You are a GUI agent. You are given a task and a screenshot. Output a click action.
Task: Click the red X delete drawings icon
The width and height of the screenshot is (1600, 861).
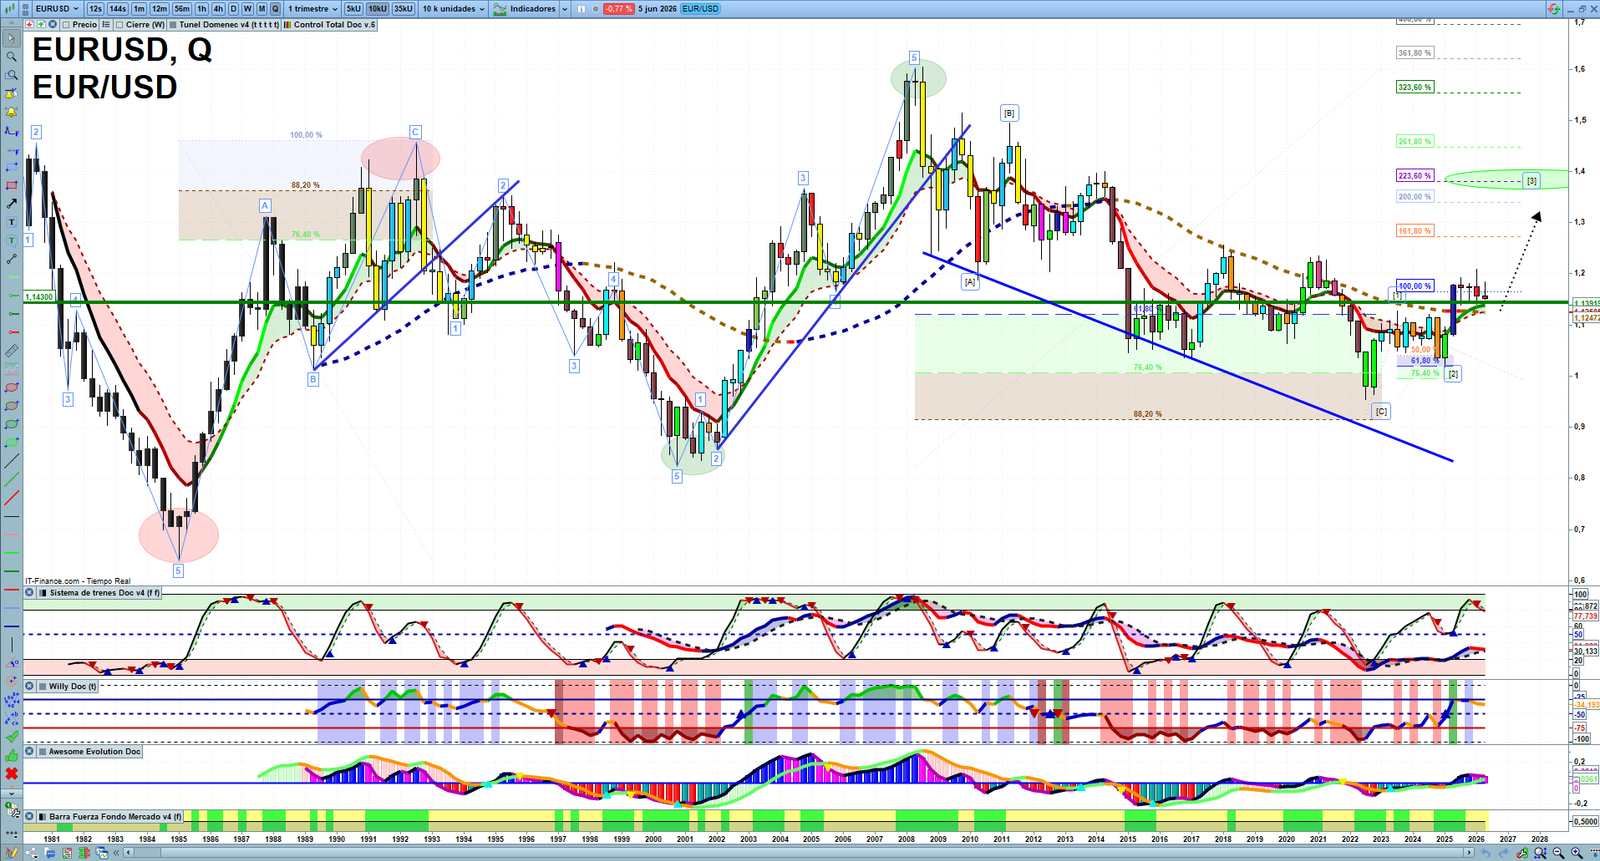11,773
